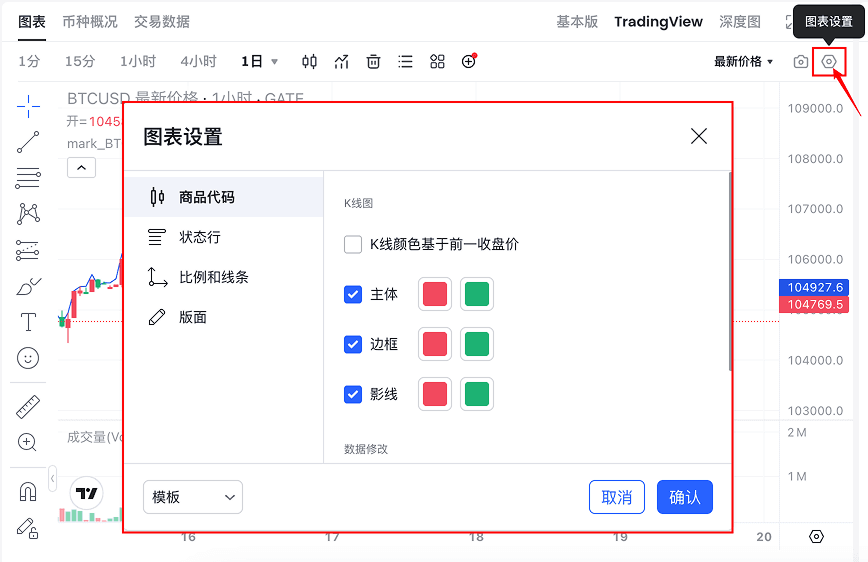Uncheck the 影线 checkbox
Screen dimensions: 868x562
click(353, 394)
